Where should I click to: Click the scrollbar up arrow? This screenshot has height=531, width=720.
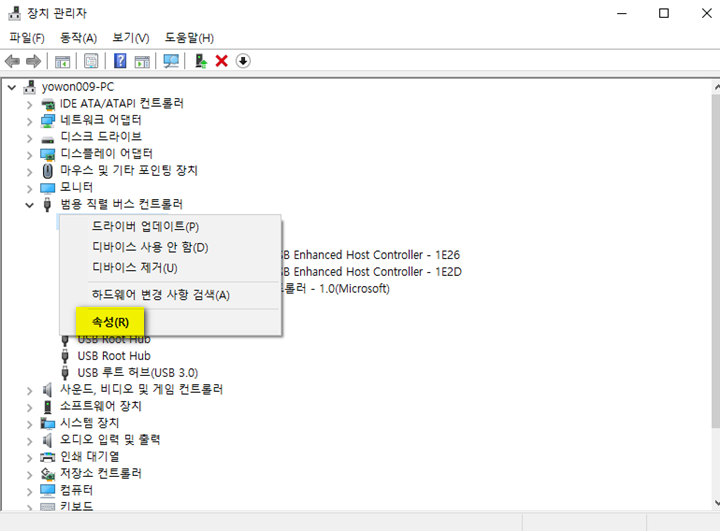tap(716, 87)
